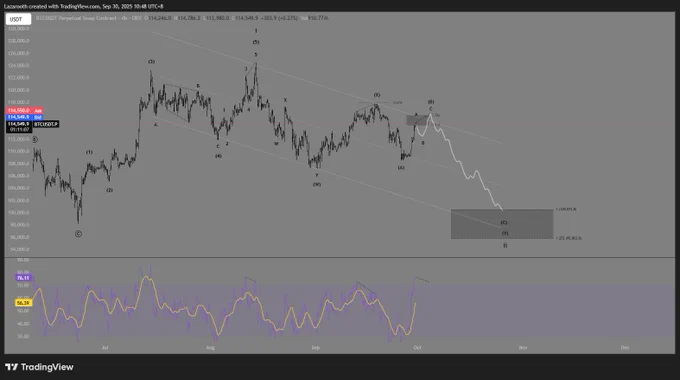Select the Sep label on time axis
The width and height of the screenshot is (680, 380).
coord(316,348)
